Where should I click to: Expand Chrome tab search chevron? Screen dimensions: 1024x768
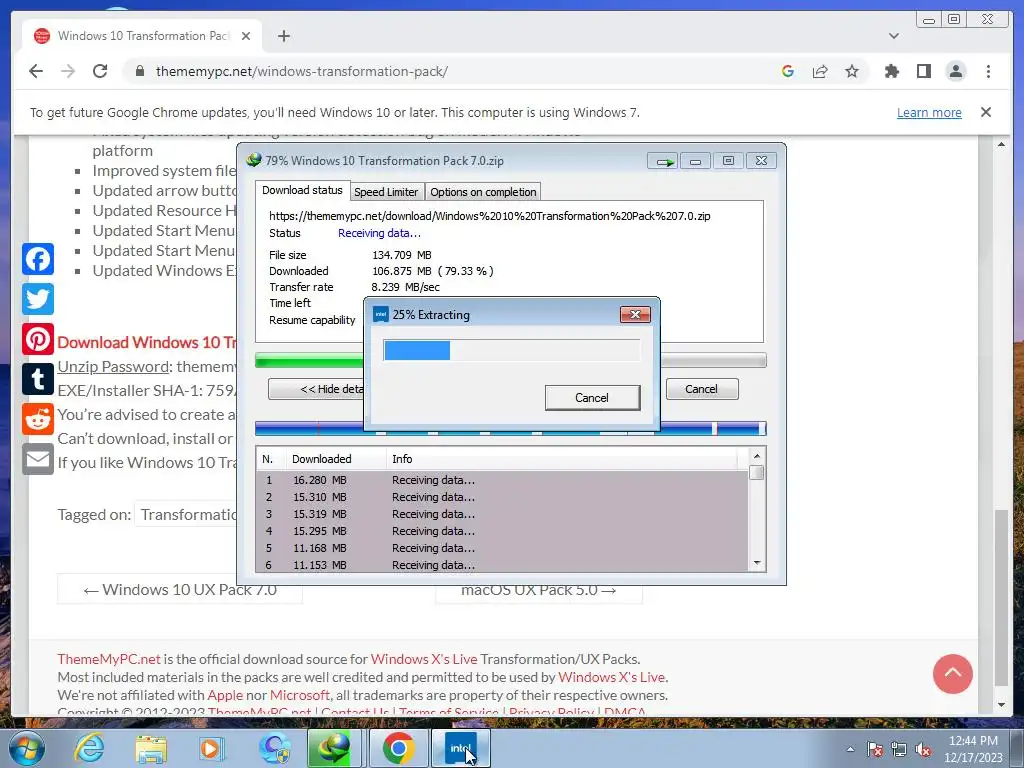coord(894,36)
